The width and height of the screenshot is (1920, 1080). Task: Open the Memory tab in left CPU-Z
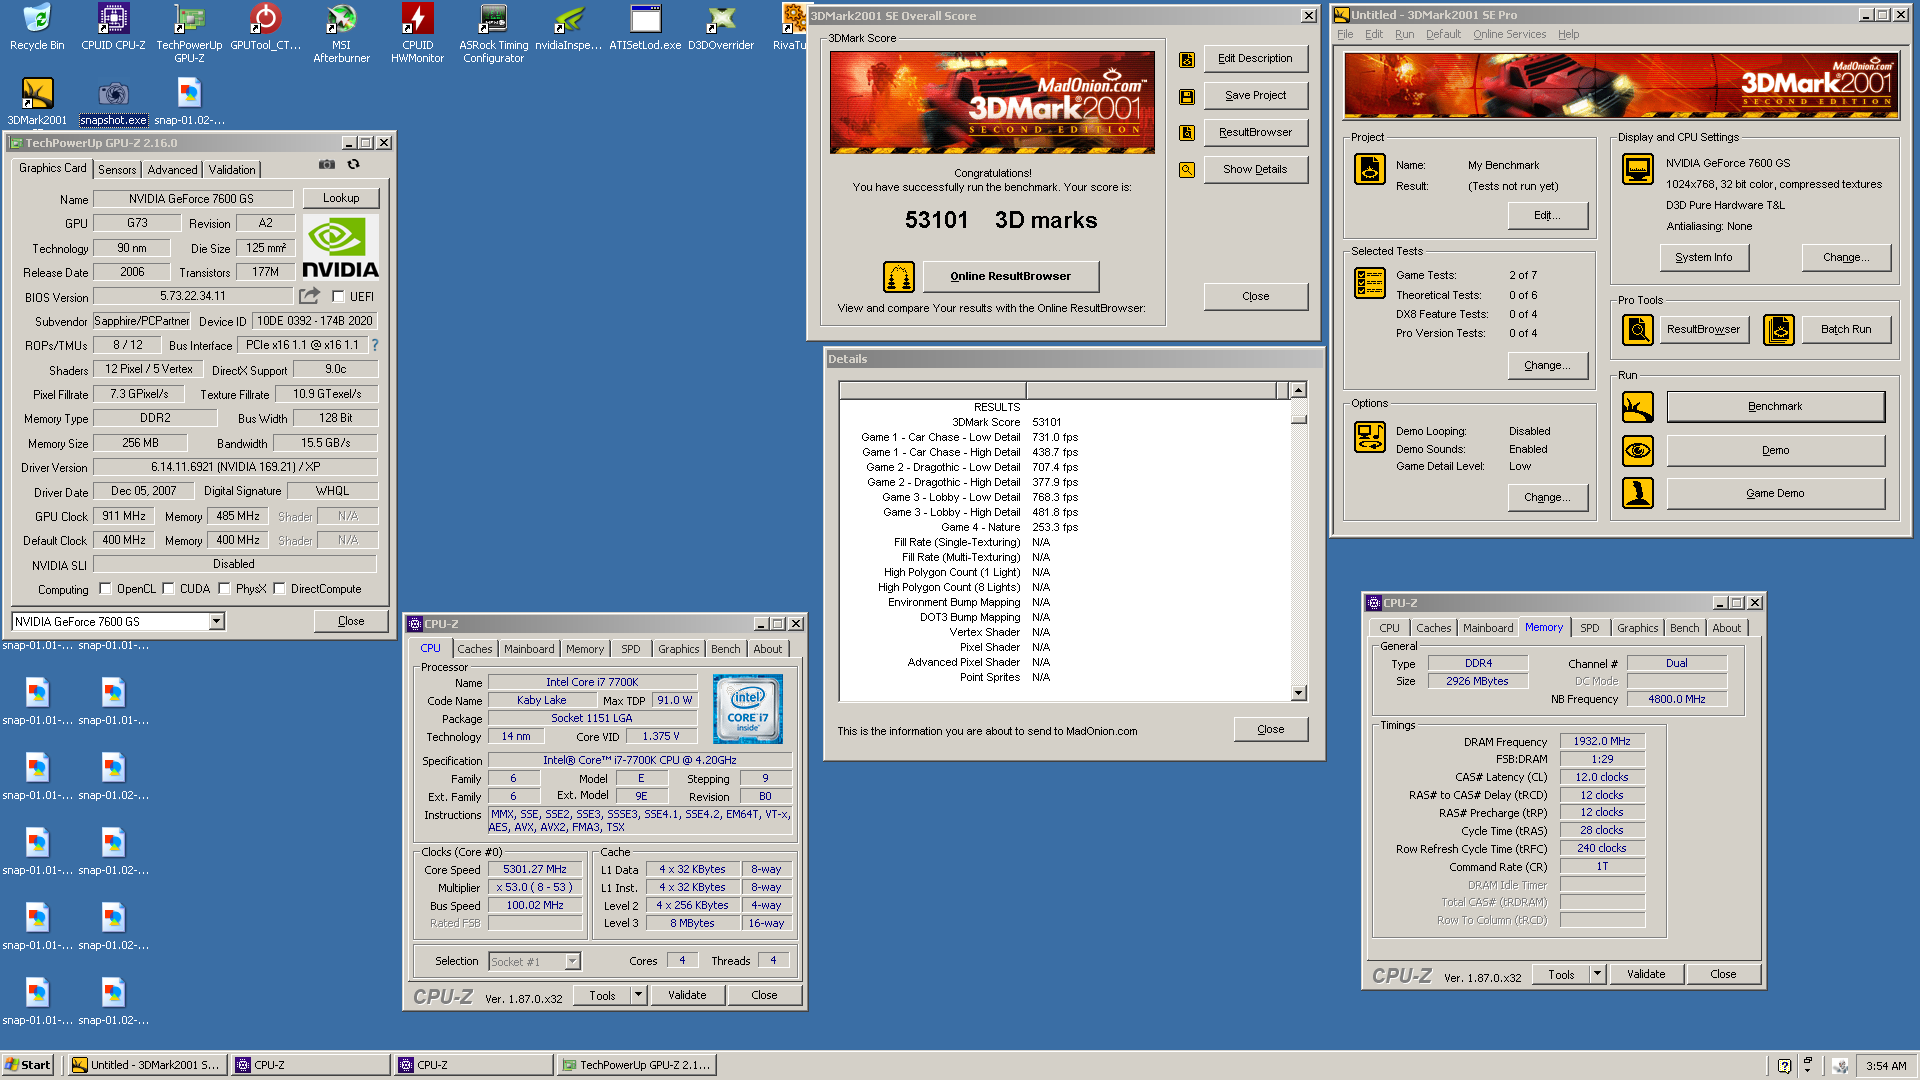click(585, 649)
